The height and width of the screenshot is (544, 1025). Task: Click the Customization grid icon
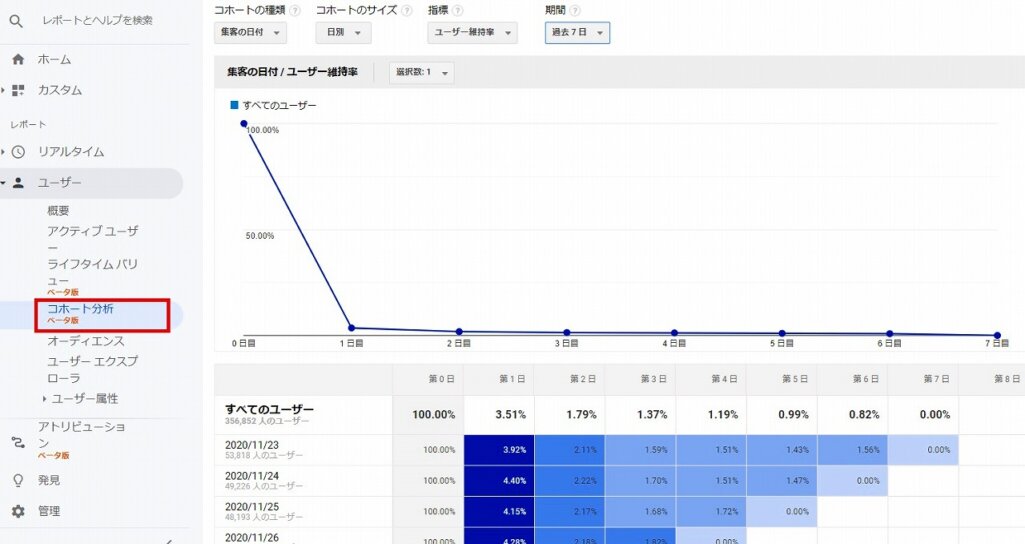tap(18, 90)
